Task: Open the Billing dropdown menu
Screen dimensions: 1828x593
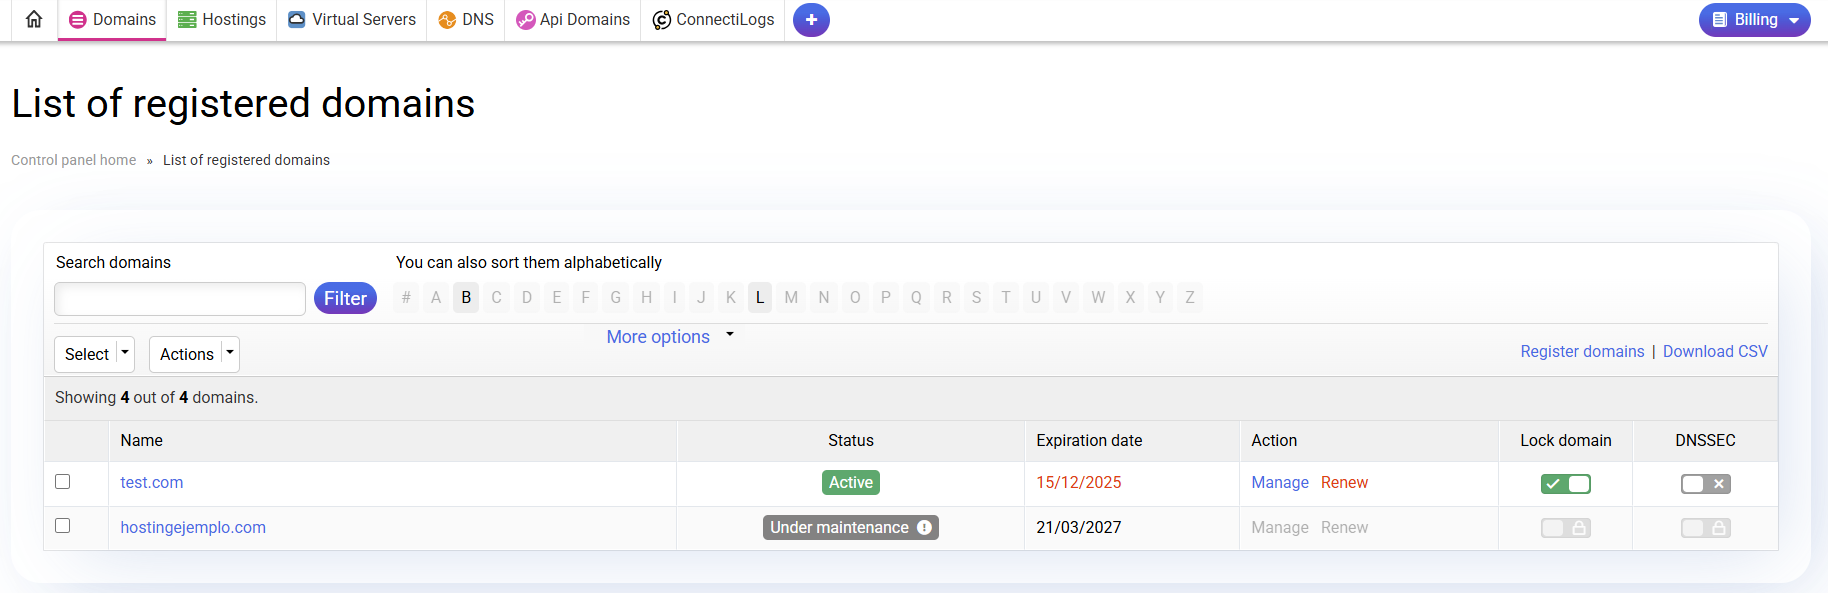Action: click(x=1754, y=20)
